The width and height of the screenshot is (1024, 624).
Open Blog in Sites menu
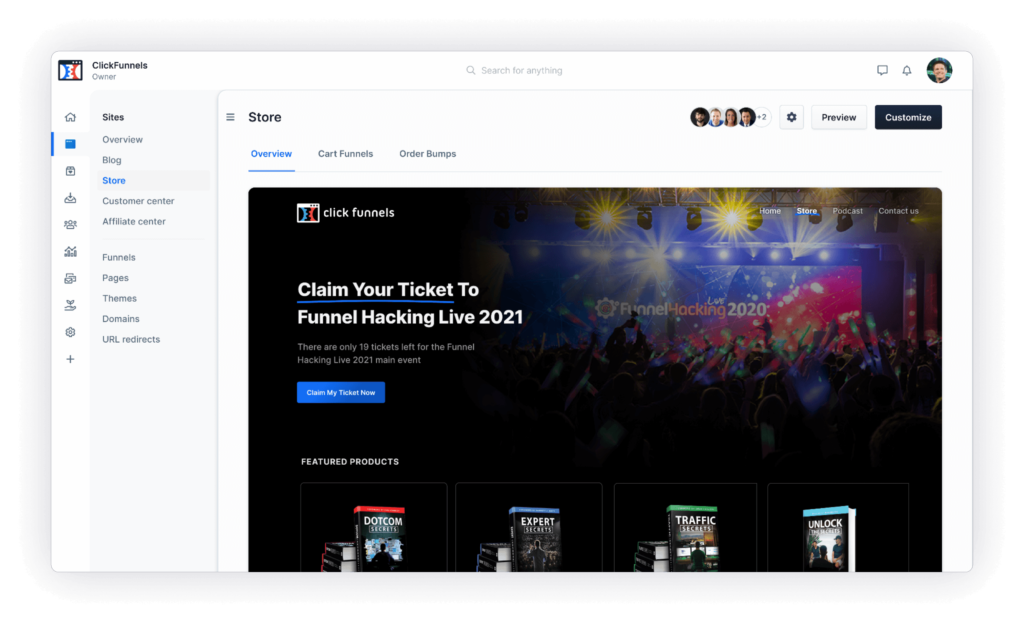(112, 160)
